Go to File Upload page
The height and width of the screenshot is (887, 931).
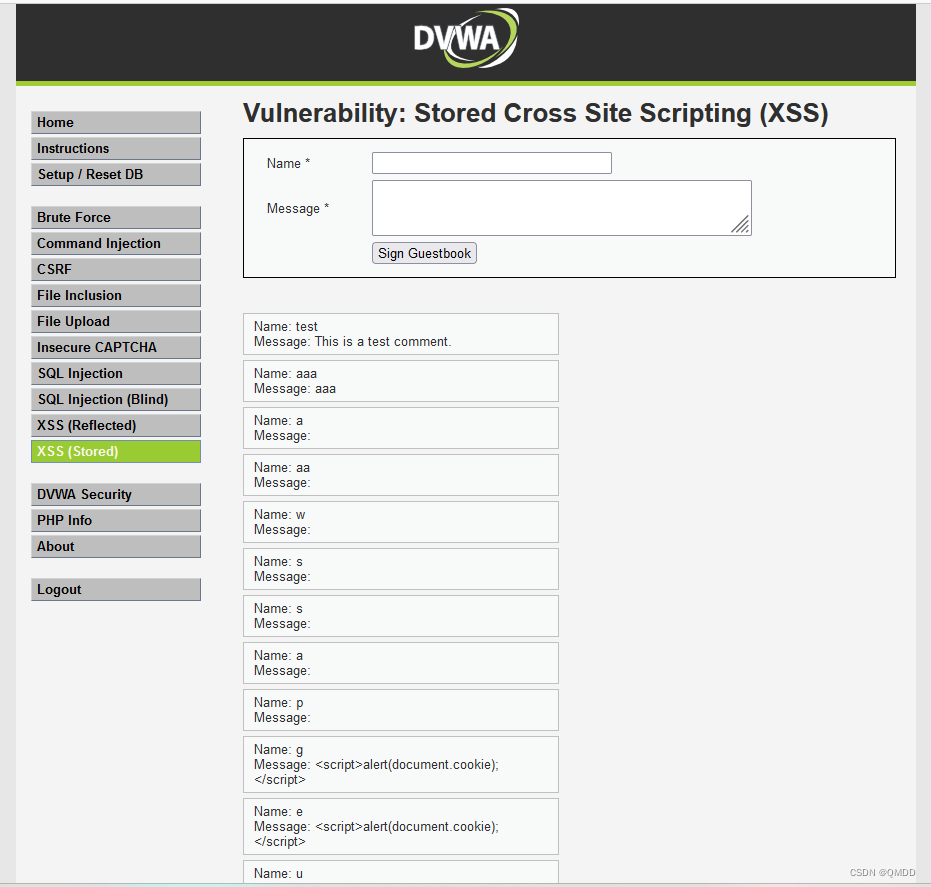tap(115, 321)
